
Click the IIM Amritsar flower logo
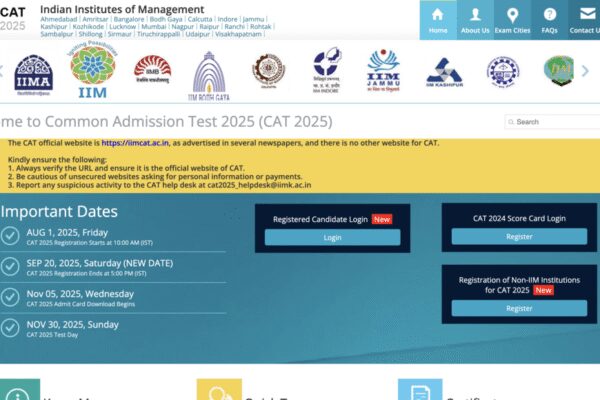click(92, 70)
